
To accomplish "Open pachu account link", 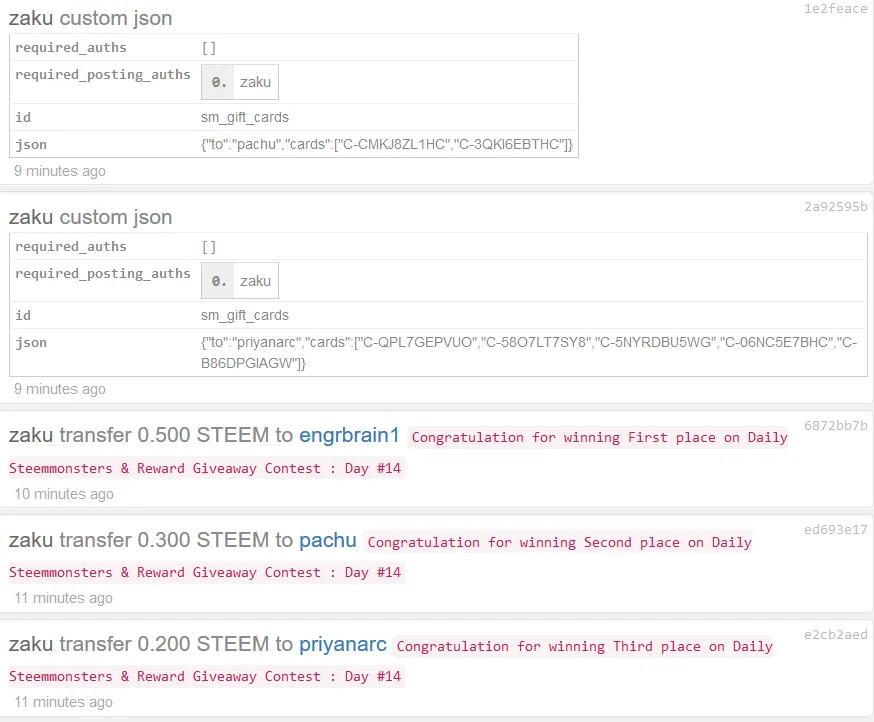I will pyautogui.click(x=328, y=540).
